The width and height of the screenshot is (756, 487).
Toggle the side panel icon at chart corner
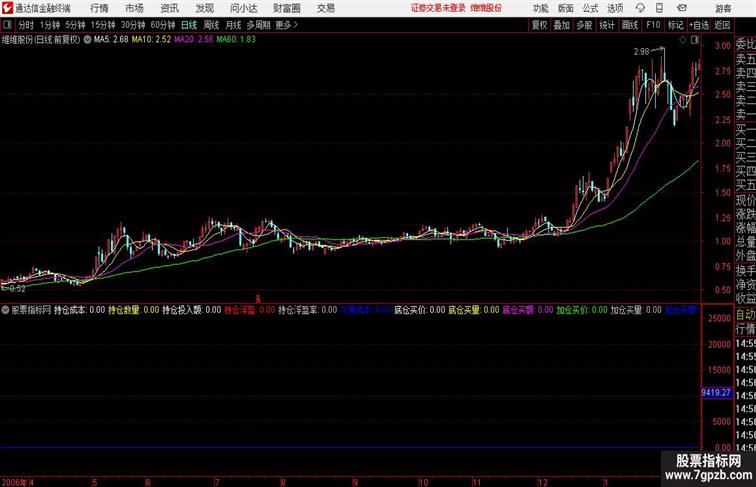695,40
